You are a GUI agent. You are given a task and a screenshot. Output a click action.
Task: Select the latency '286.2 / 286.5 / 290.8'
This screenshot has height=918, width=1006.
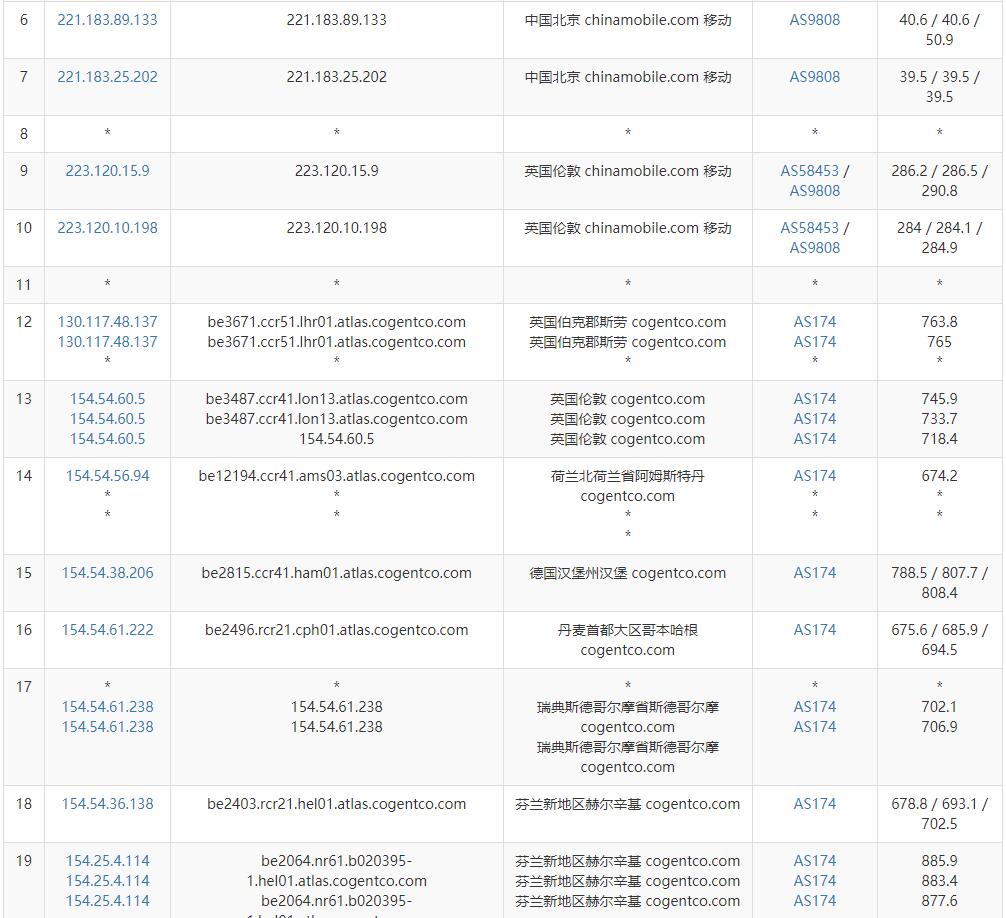tap(939, 181)
